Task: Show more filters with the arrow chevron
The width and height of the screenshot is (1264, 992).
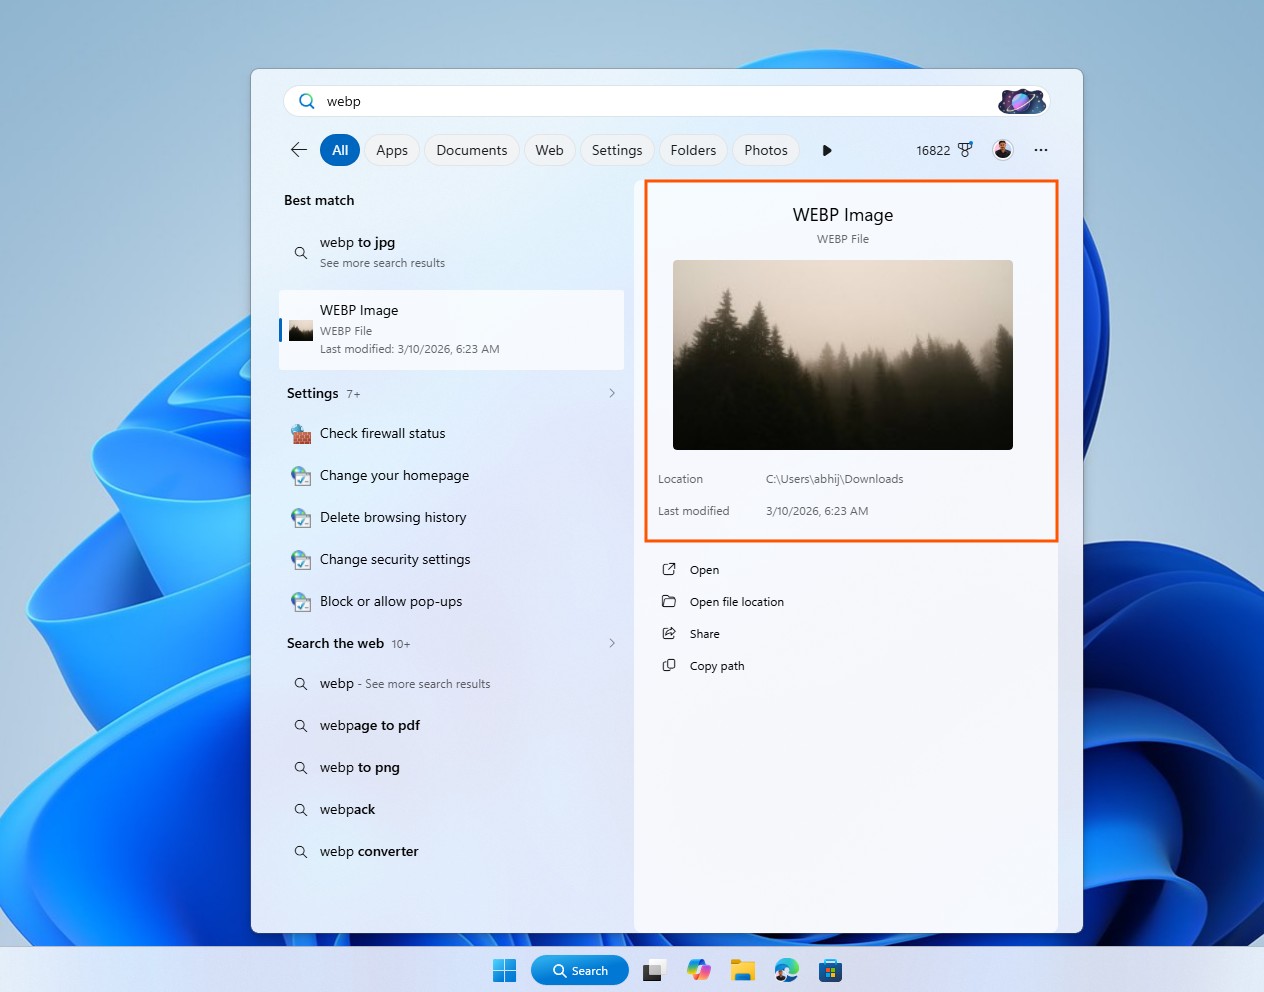Action: [x=826, y=150]
